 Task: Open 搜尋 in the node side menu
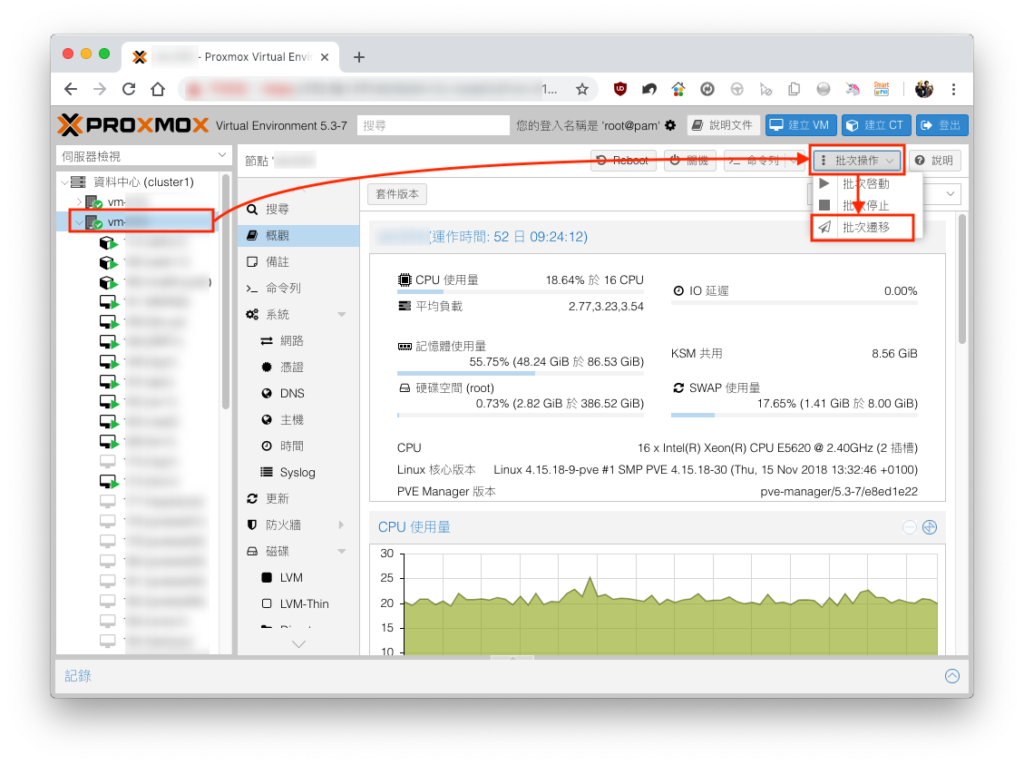[x=298, y=209]
